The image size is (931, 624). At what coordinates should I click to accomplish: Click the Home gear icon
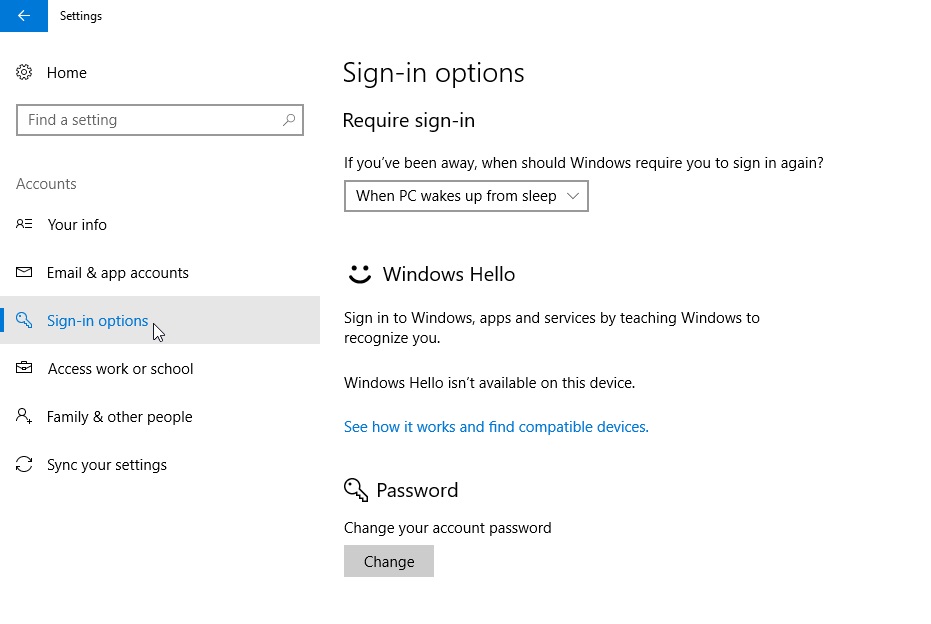24,72
